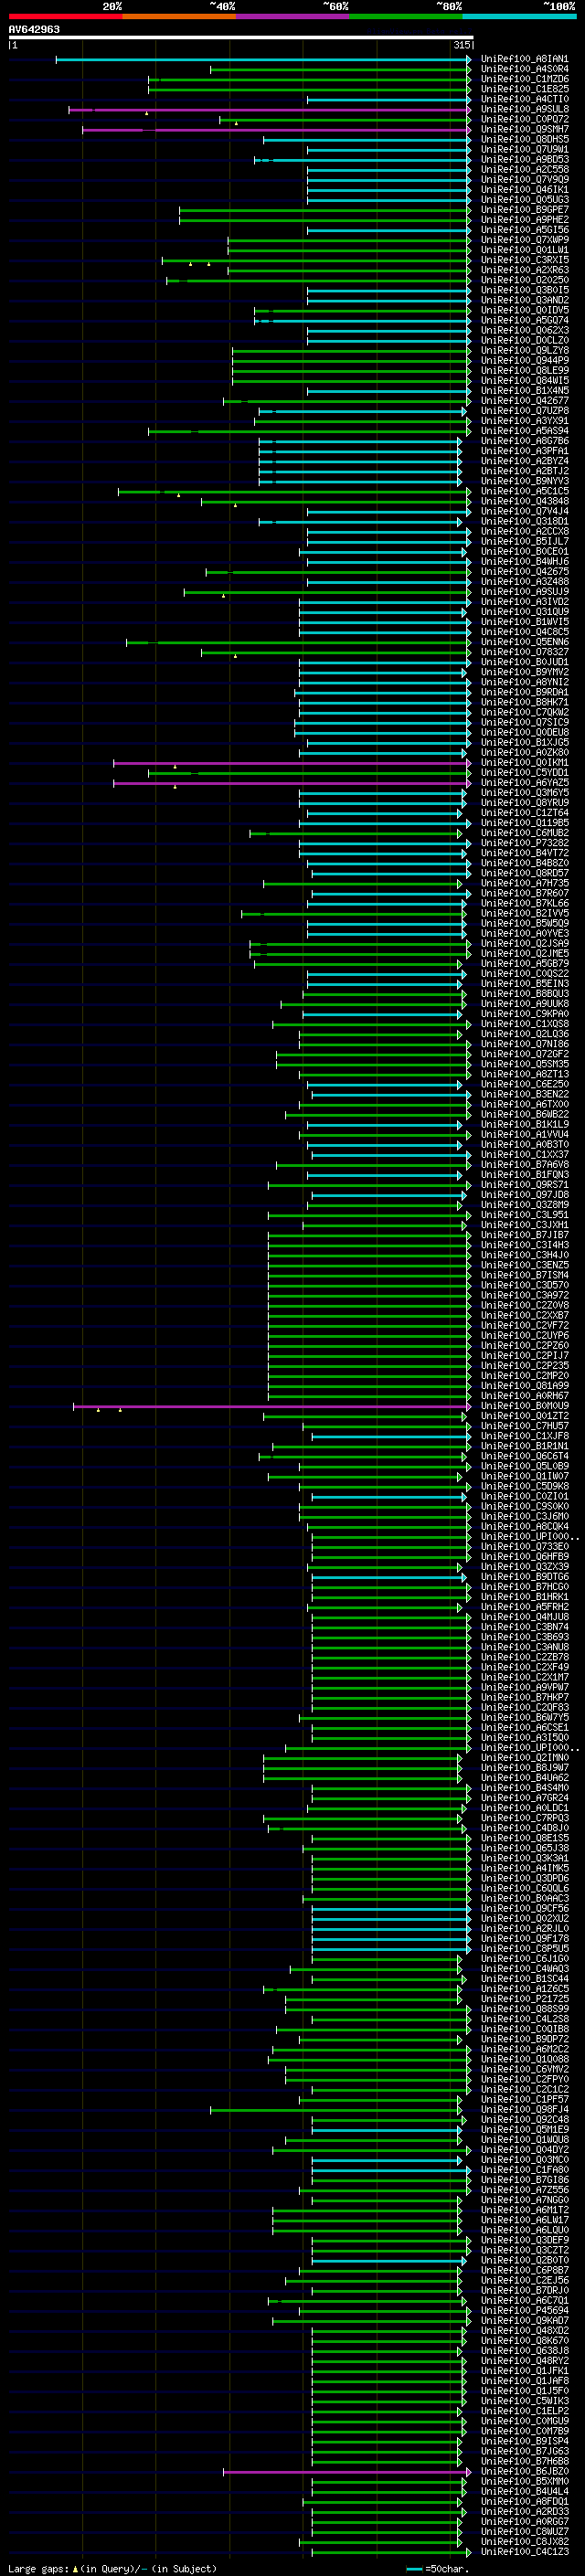Click the UniRef100_A0RH67 label
The height and width of the screenshot is (2576, 585).
(x=525, y=1396)
